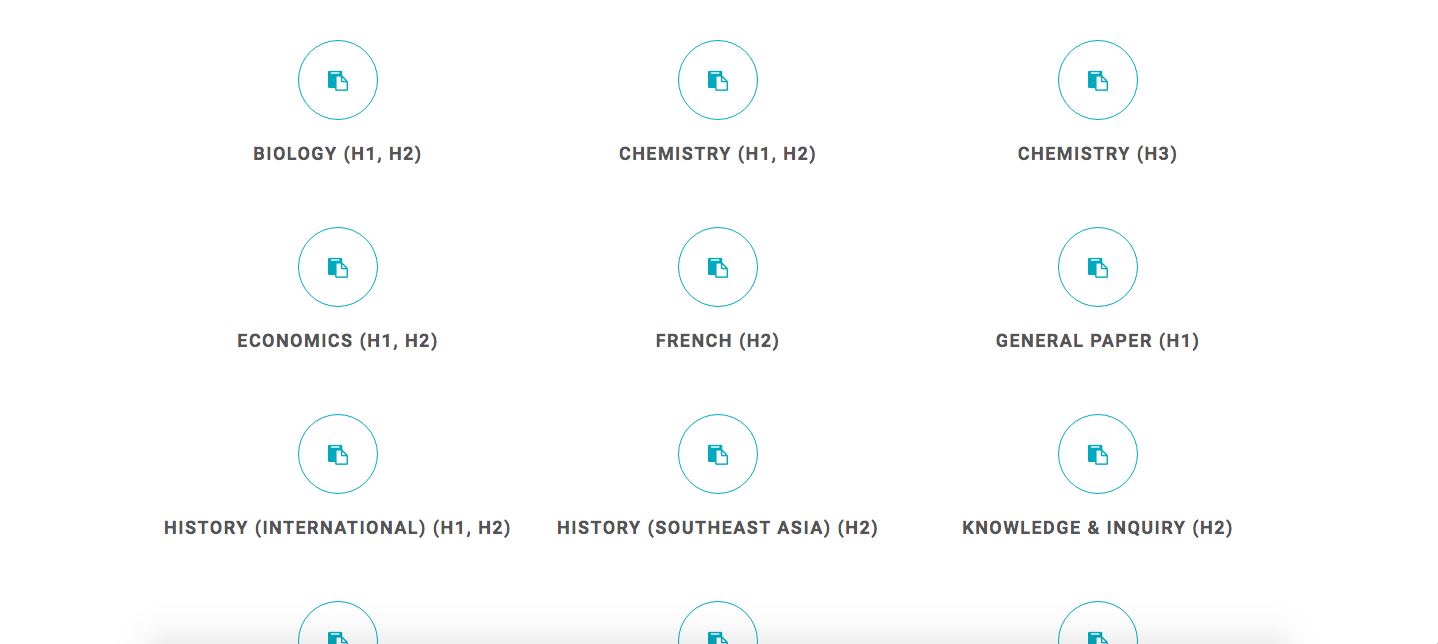Open the Economics (H1, H2) circle icon
The width and height of the screenshot is (1438, 644).
[x=338, y=268]
